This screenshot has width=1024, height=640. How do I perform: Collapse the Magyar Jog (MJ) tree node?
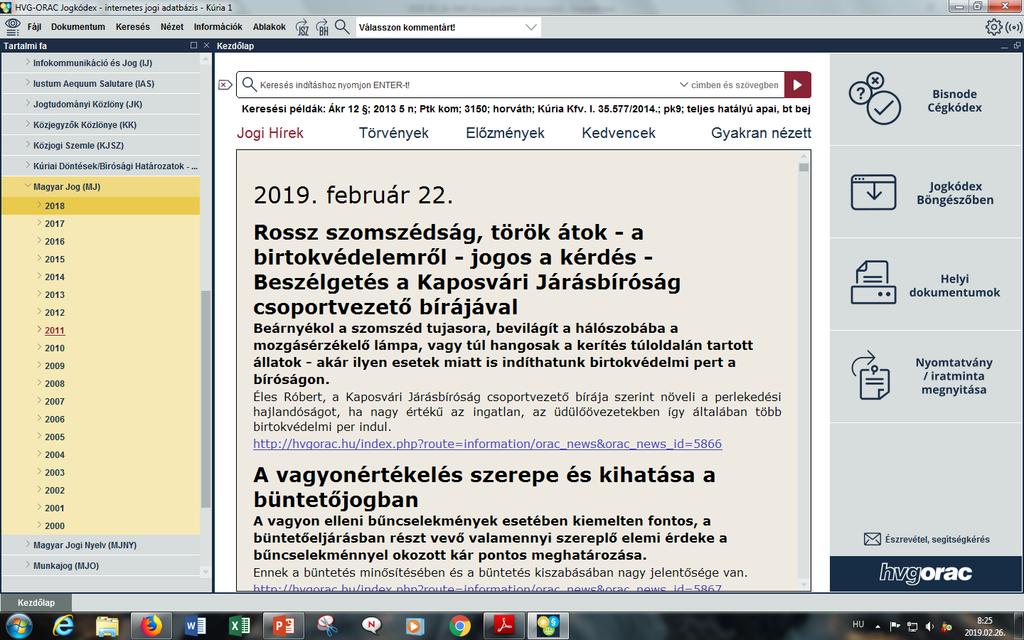click(27, 186)
